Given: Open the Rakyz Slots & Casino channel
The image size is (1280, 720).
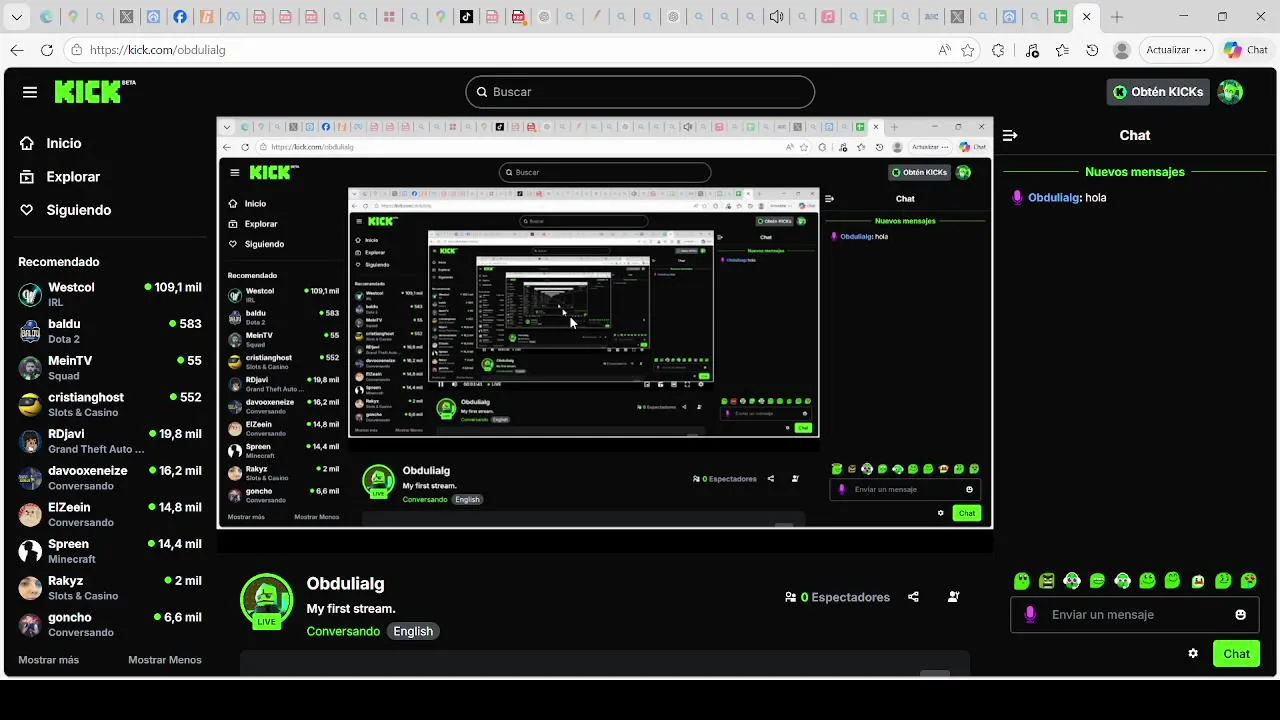Looking at the screenshot, I should pos(110,588).
